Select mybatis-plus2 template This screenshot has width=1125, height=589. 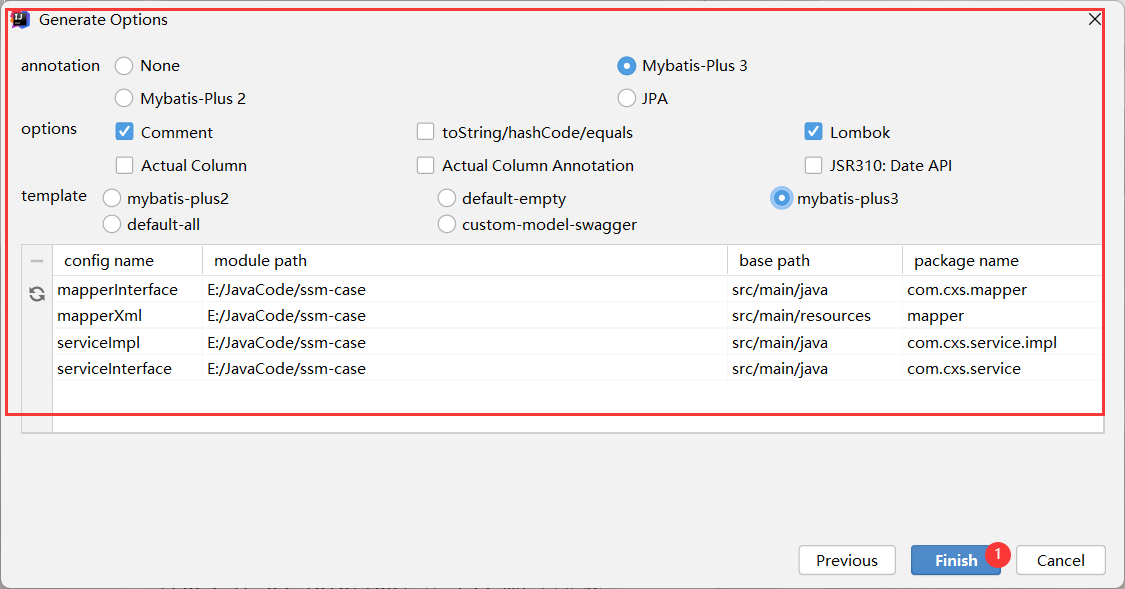click(x=111, y=198)
